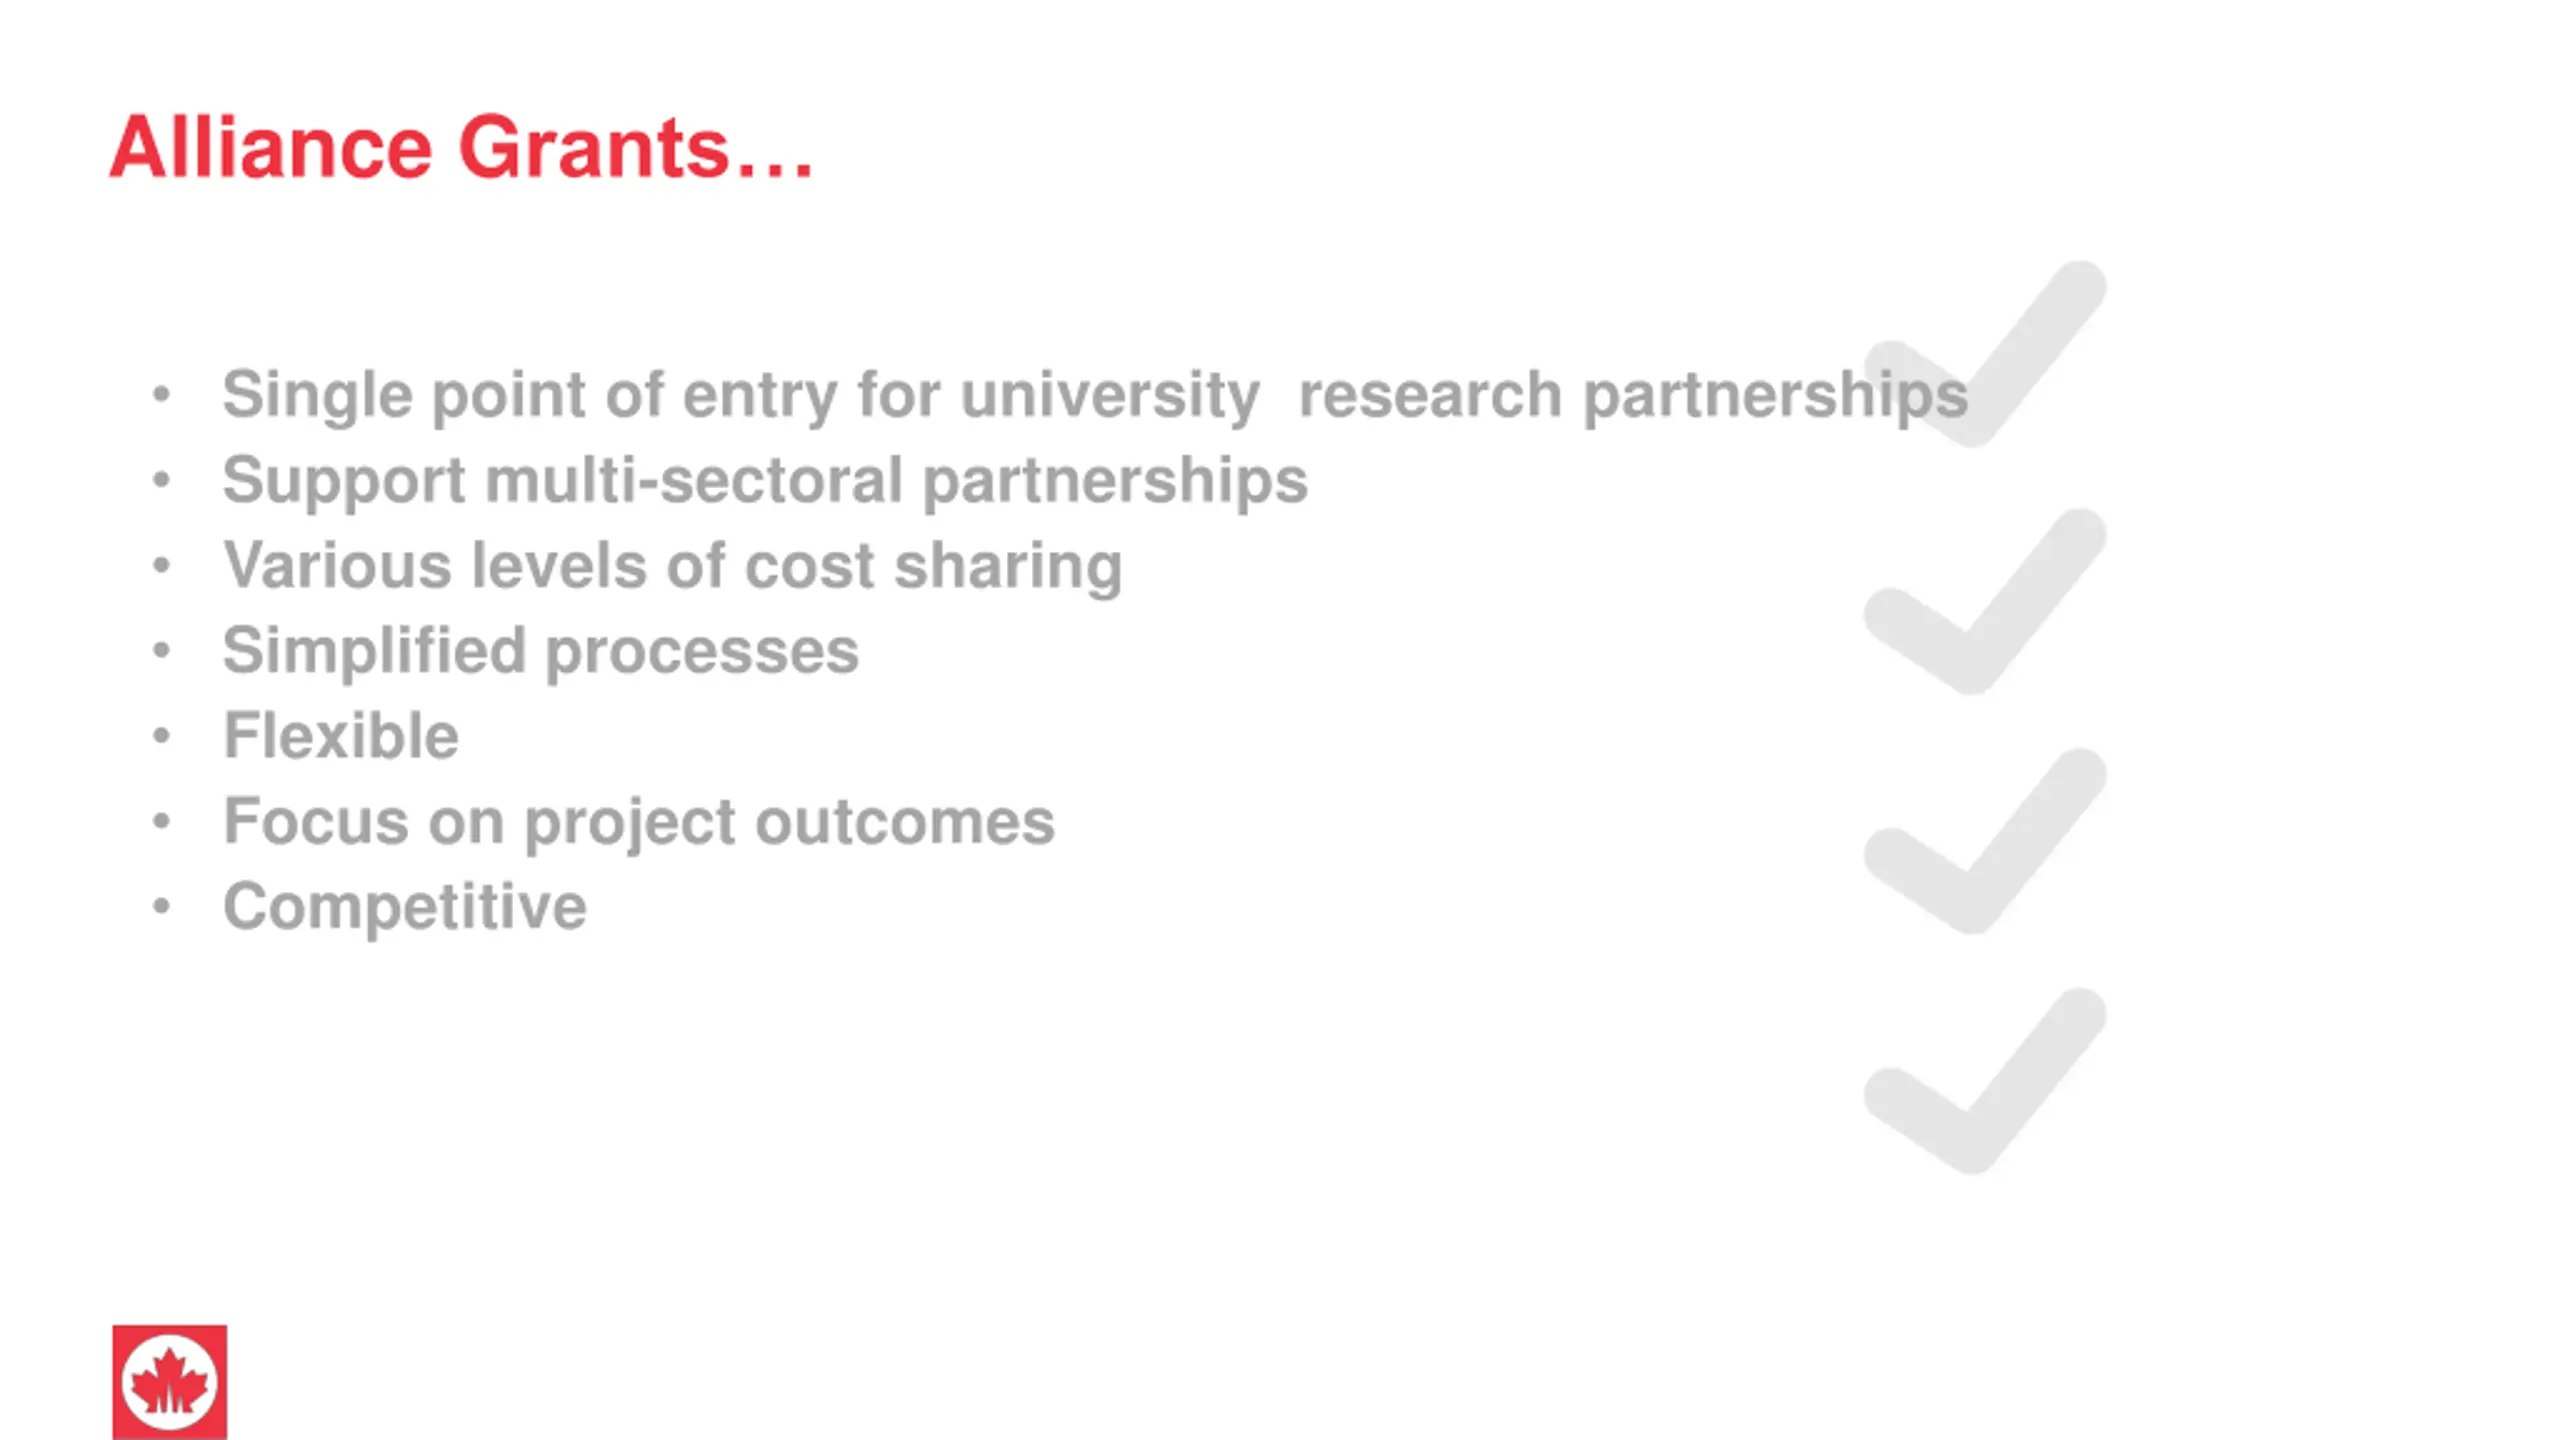This screenshot has height=1440, width=2560.
Task: Click the bullet dot before 'Single point'
Action: tap(161, 395)
